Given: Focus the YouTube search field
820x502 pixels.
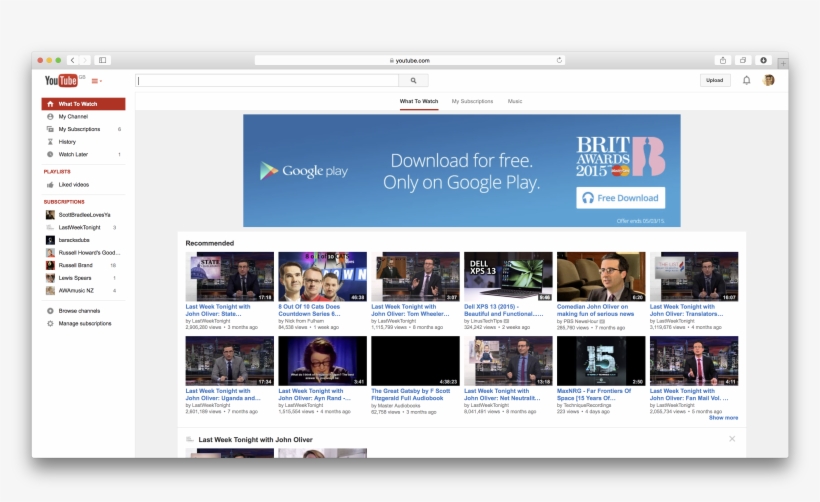Looking at the screenshot, I should [x=267, y=81].
